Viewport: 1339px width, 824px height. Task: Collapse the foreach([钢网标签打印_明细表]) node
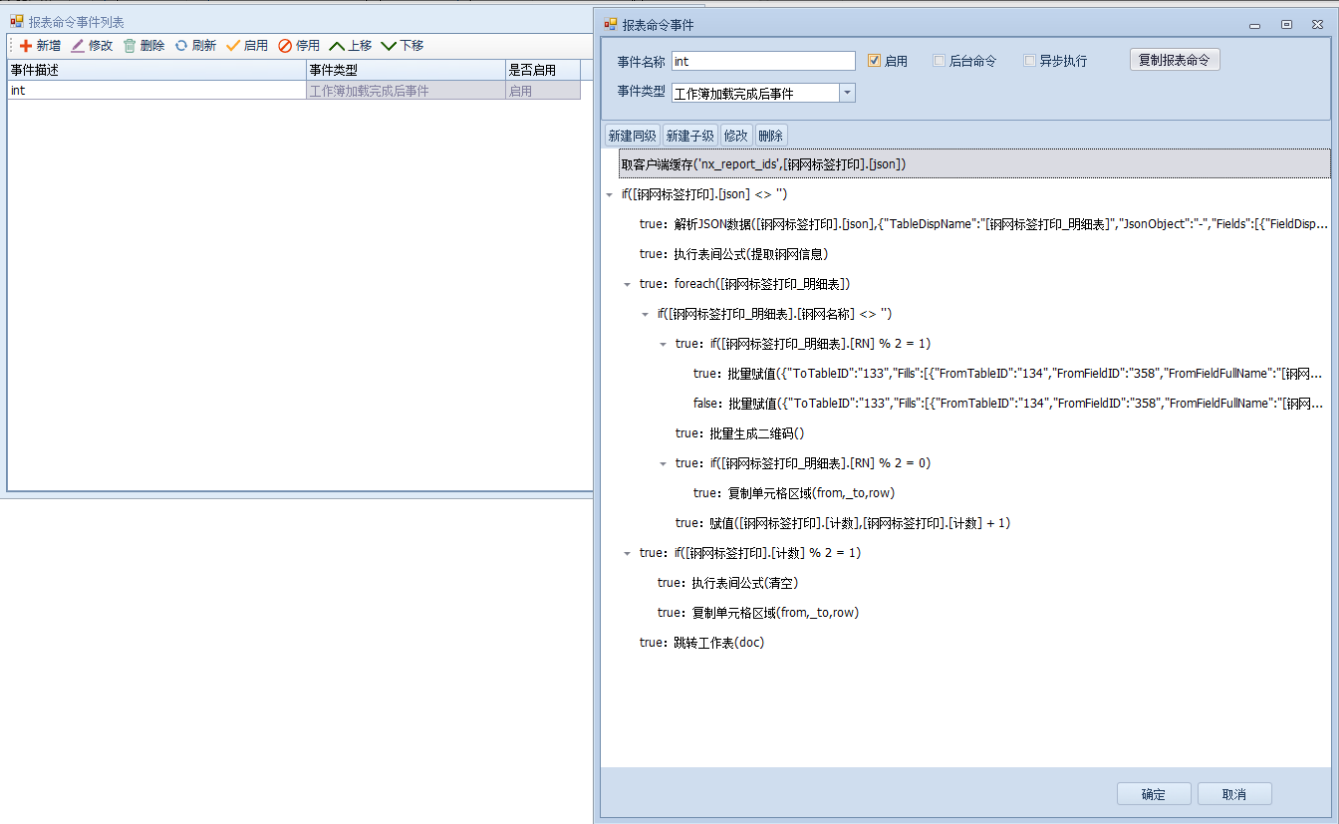pyautogui.click(x=628, y=284)
